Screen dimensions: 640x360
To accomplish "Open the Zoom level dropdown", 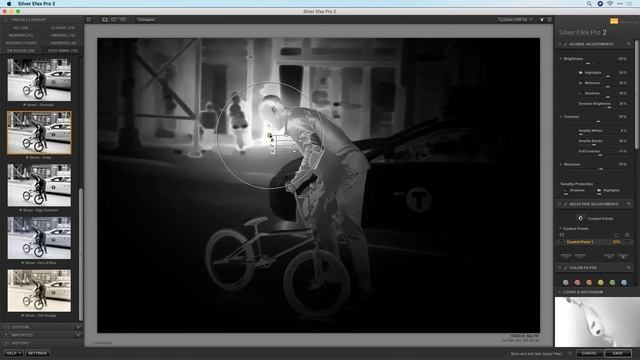I will click(515, 20).
